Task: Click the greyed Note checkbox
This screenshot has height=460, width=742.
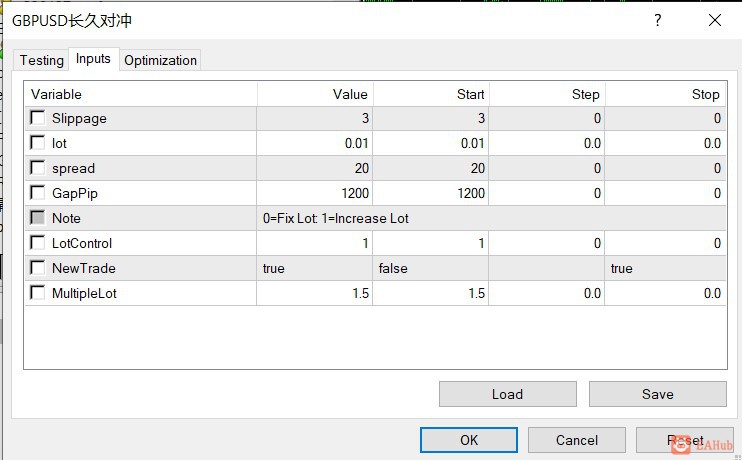Action: click(37, 218)
